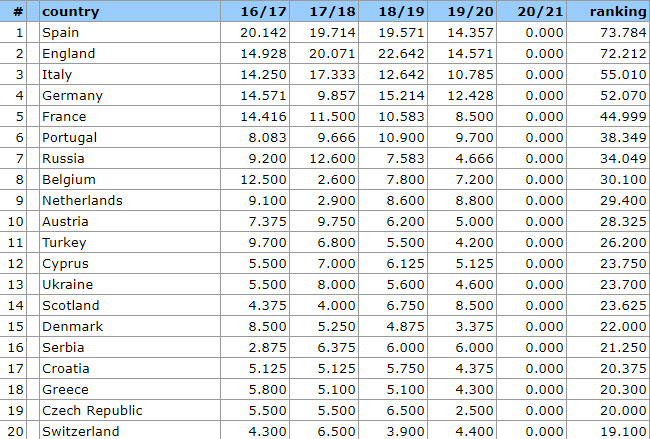Click the Netherlands country name
650x439 pixels.
[82, 200]
